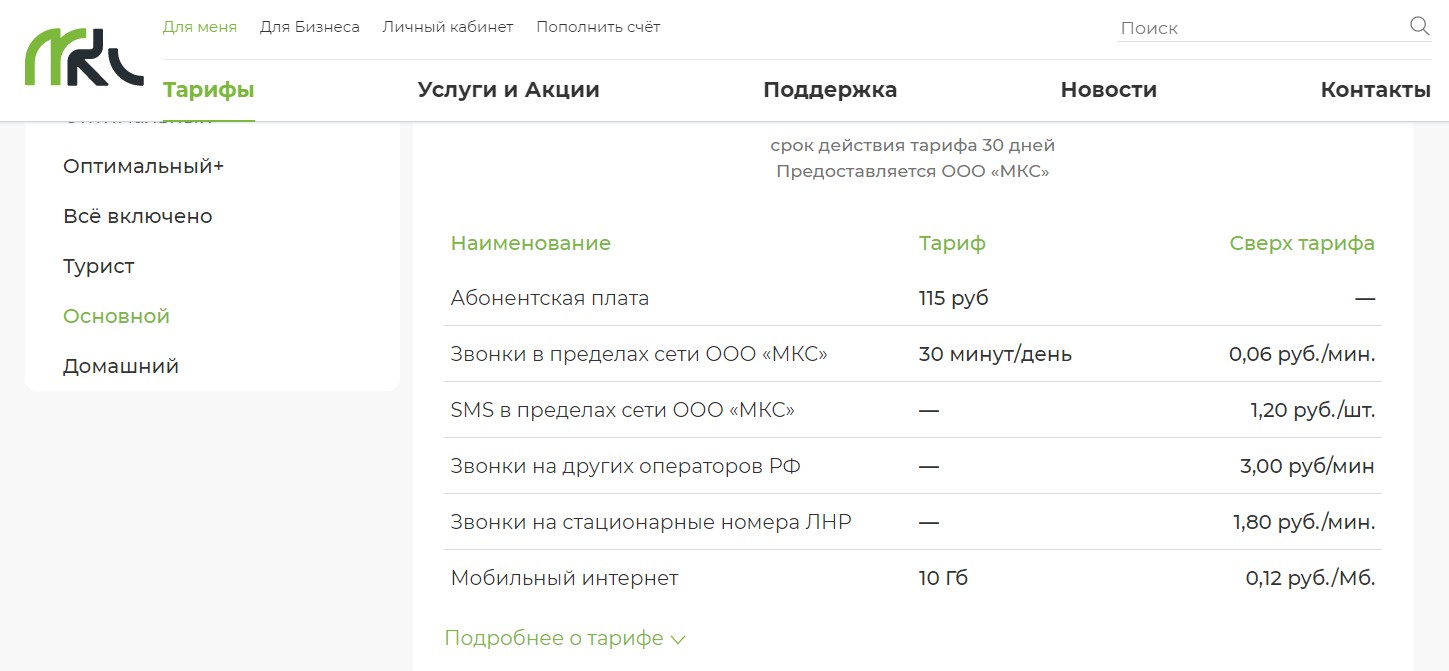Click the 3,00 руб/мин value
The width and height of the screenshot is (1449, 671).
coord(1307,466)
